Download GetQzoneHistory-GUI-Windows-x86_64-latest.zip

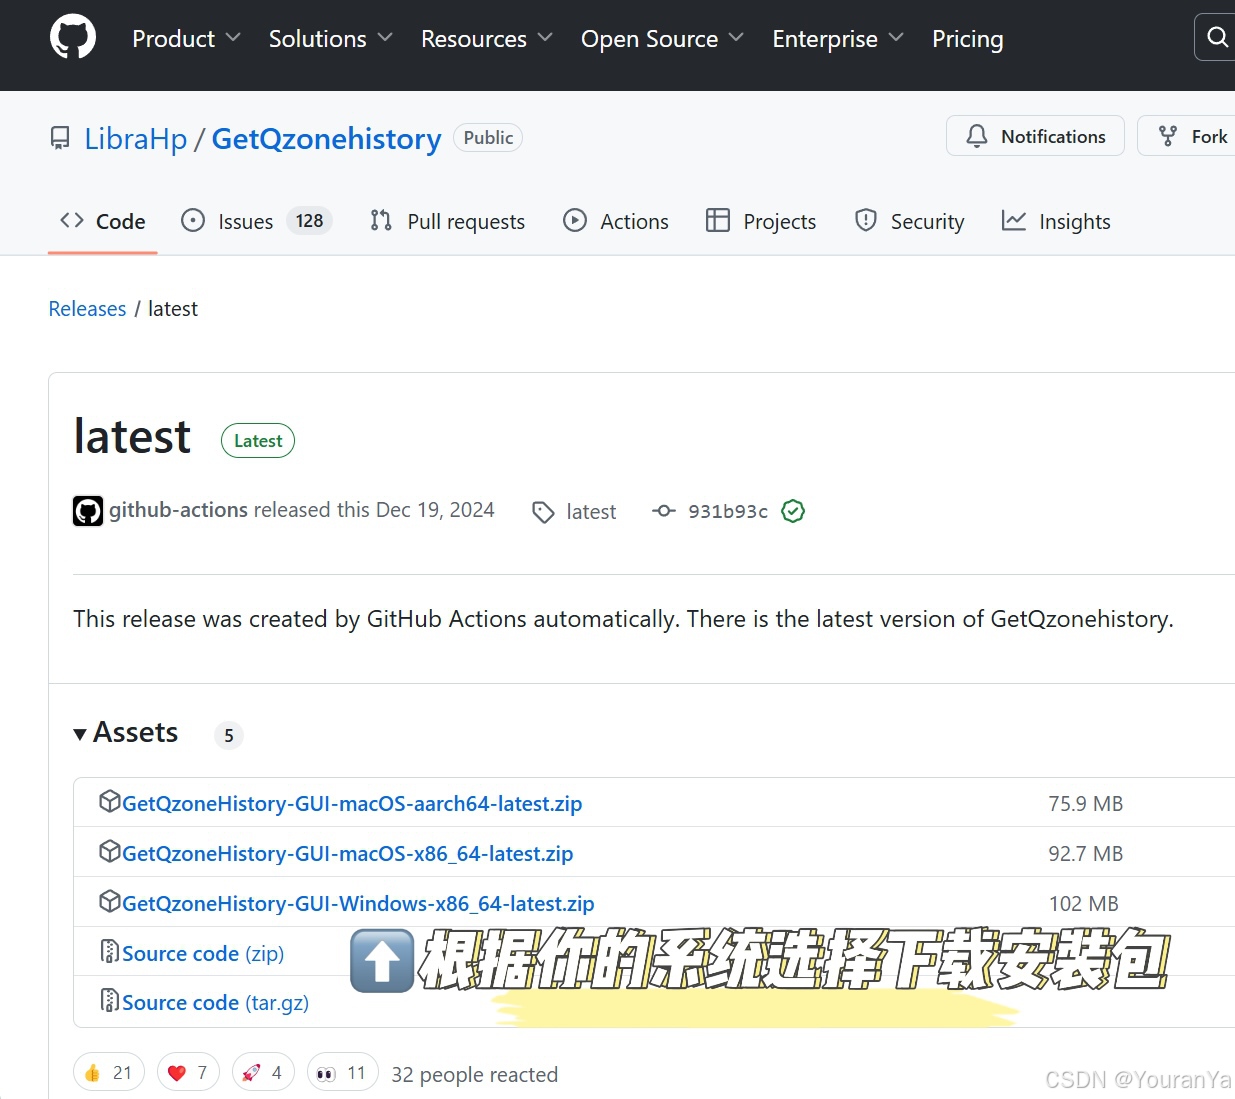coord(358,903)
